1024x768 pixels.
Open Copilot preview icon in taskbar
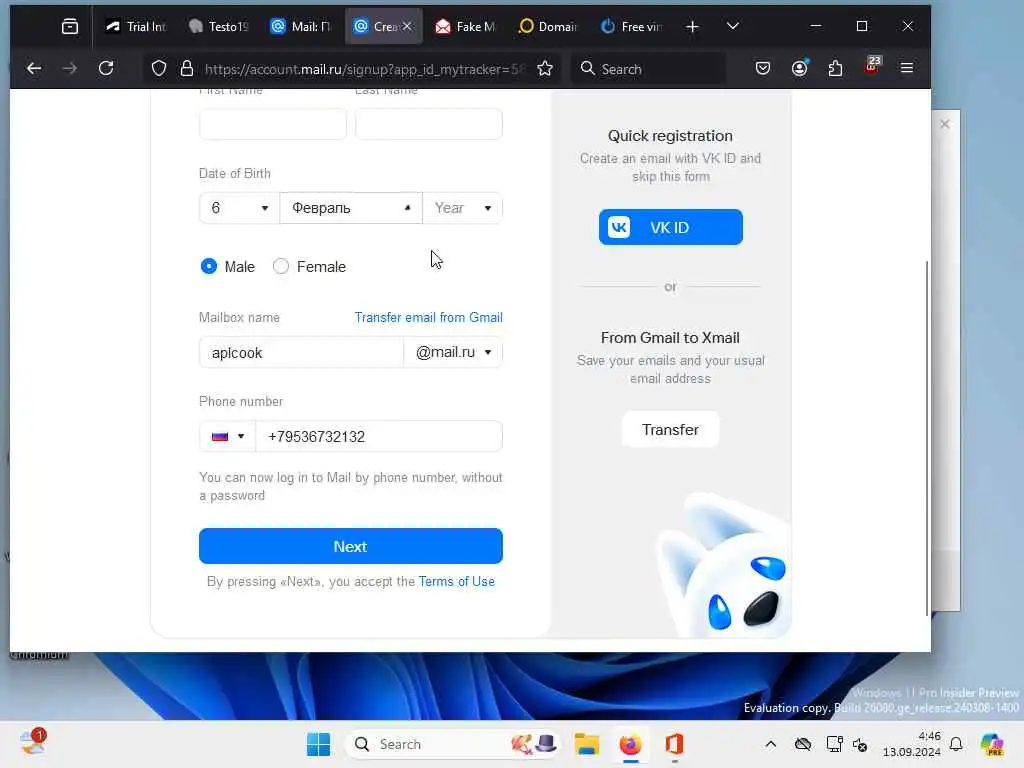click(992, 744)
